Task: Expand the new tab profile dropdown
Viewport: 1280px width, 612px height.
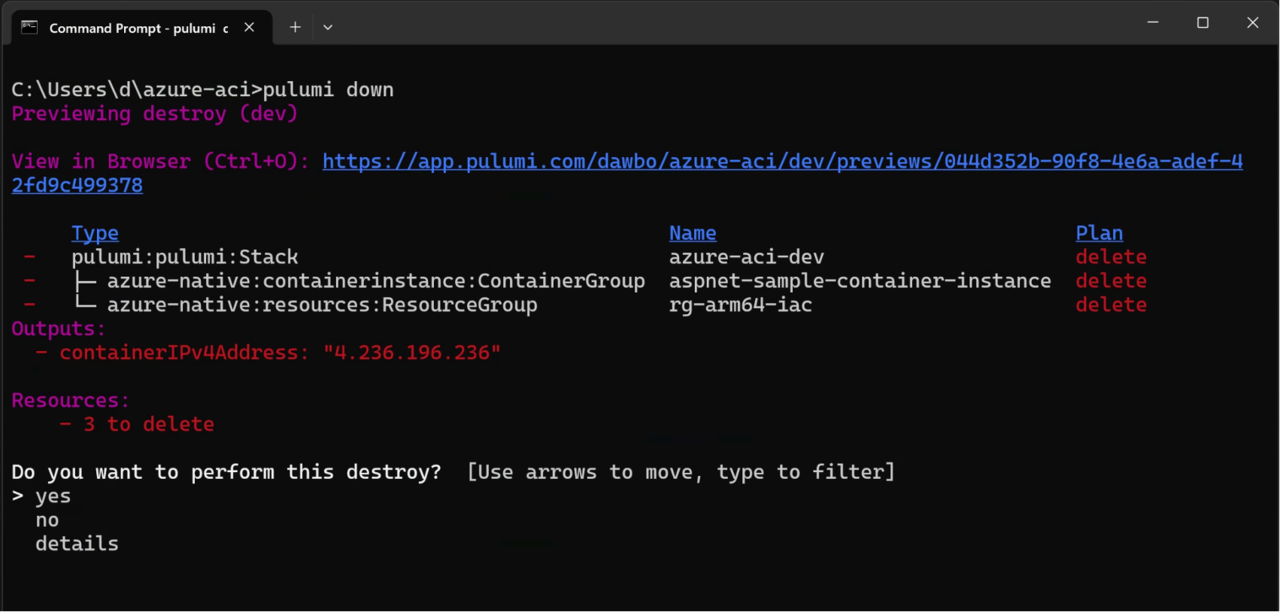Action: tap(327, 28)
